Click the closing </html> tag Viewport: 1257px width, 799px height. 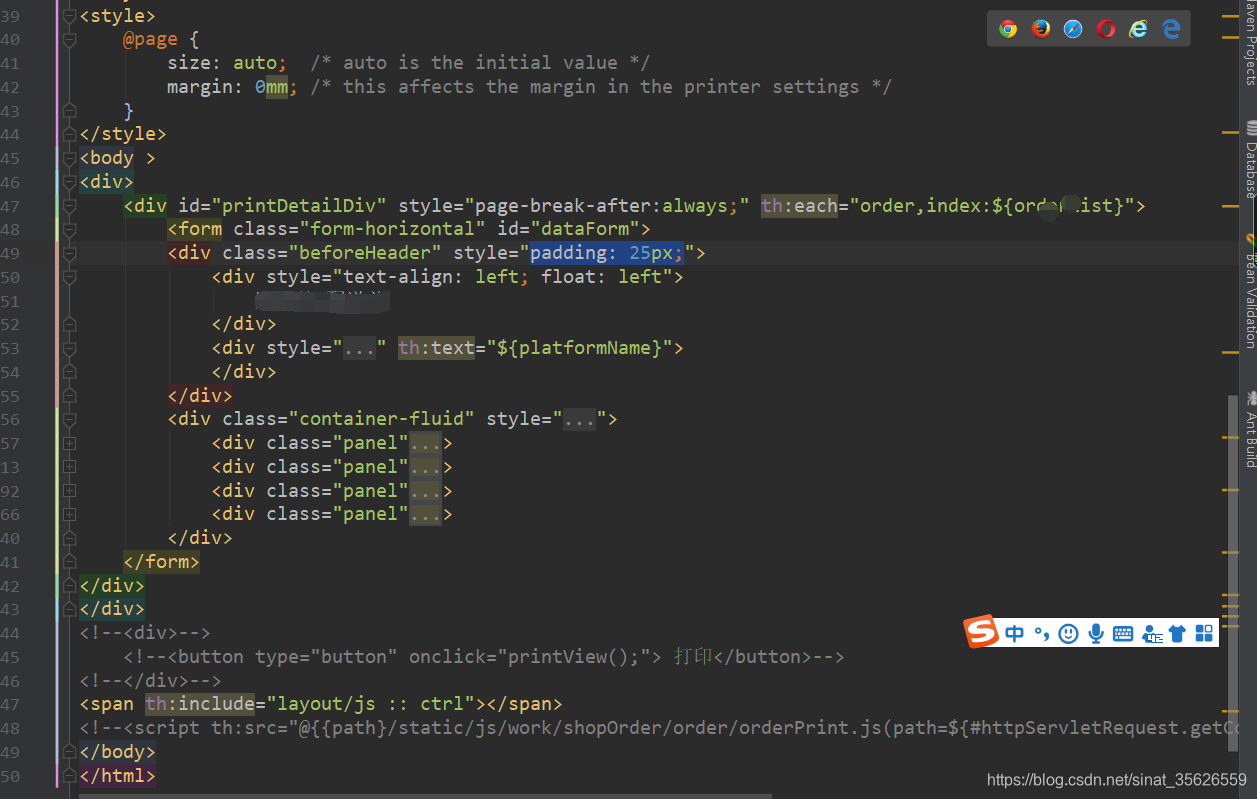click(118, 775)
